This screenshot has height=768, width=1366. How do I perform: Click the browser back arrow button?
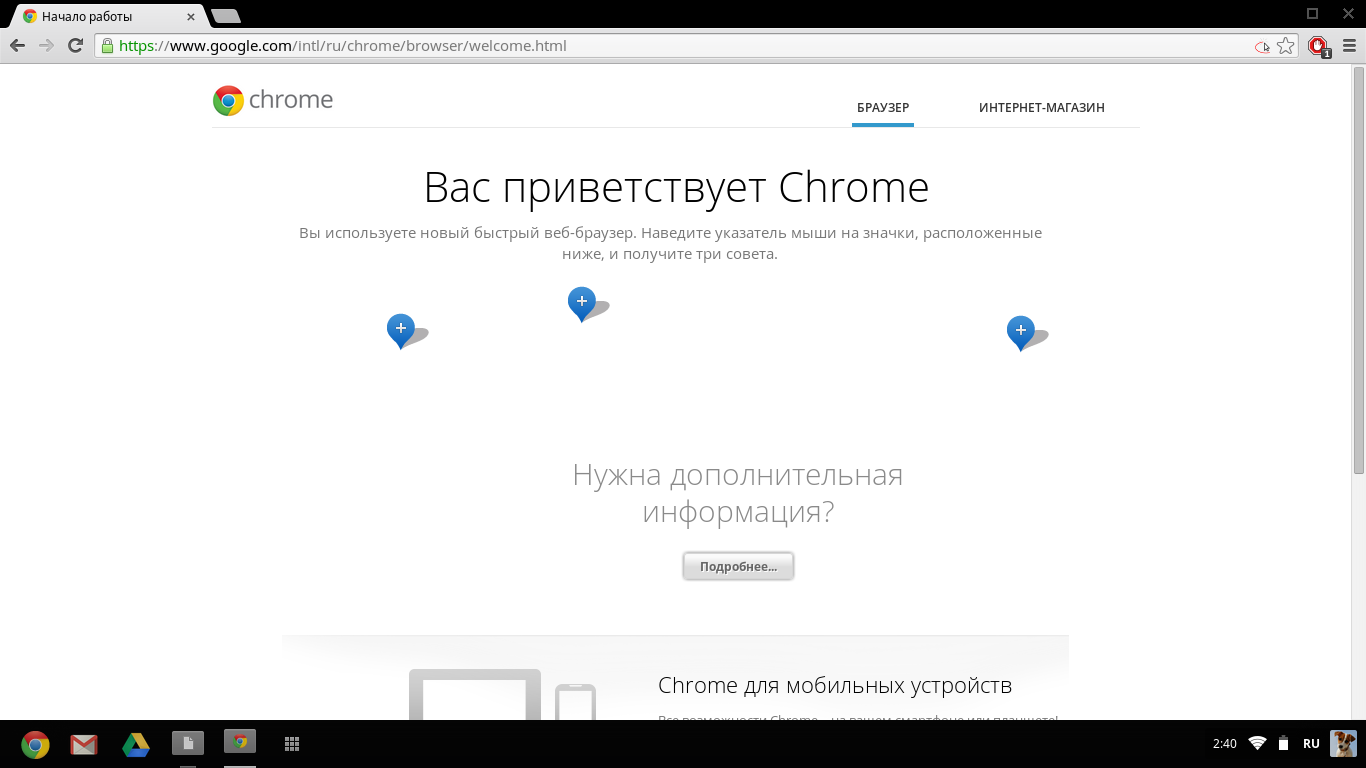pos(17,45)
